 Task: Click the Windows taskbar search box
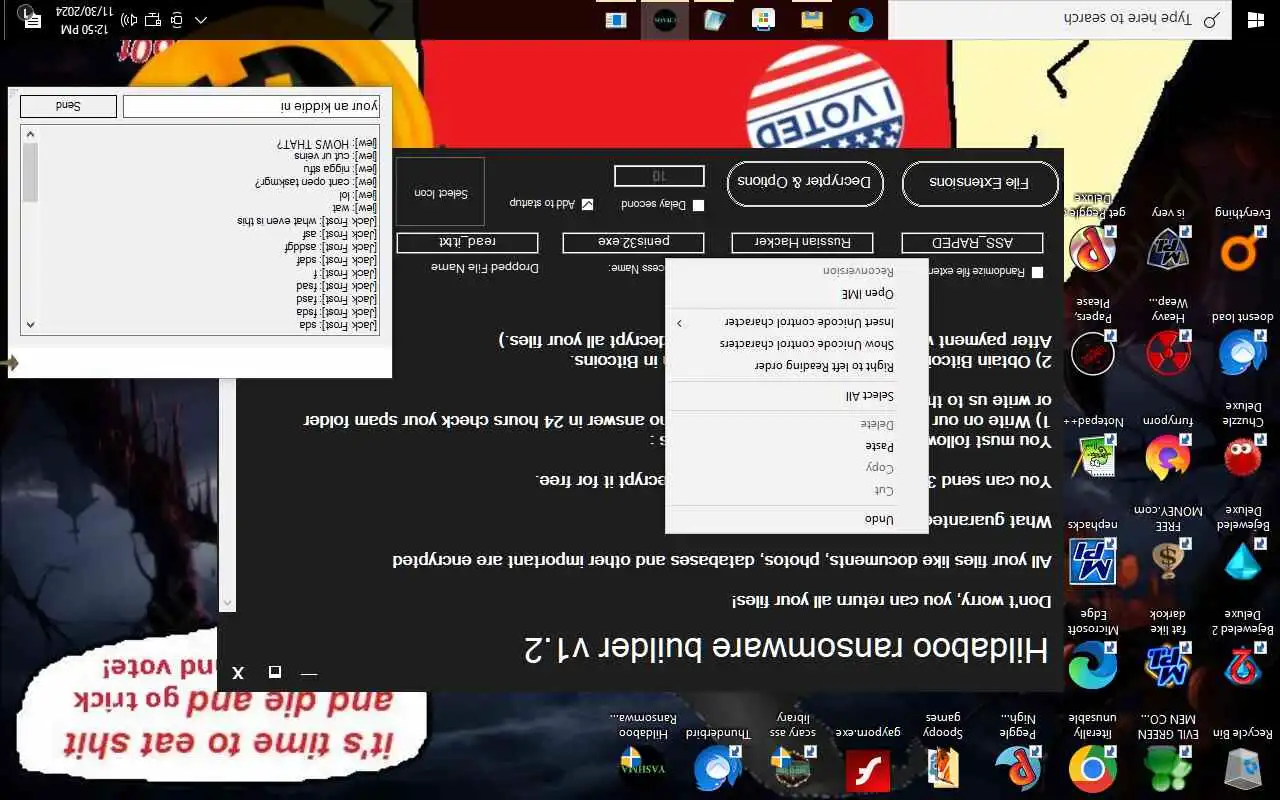1058,20
